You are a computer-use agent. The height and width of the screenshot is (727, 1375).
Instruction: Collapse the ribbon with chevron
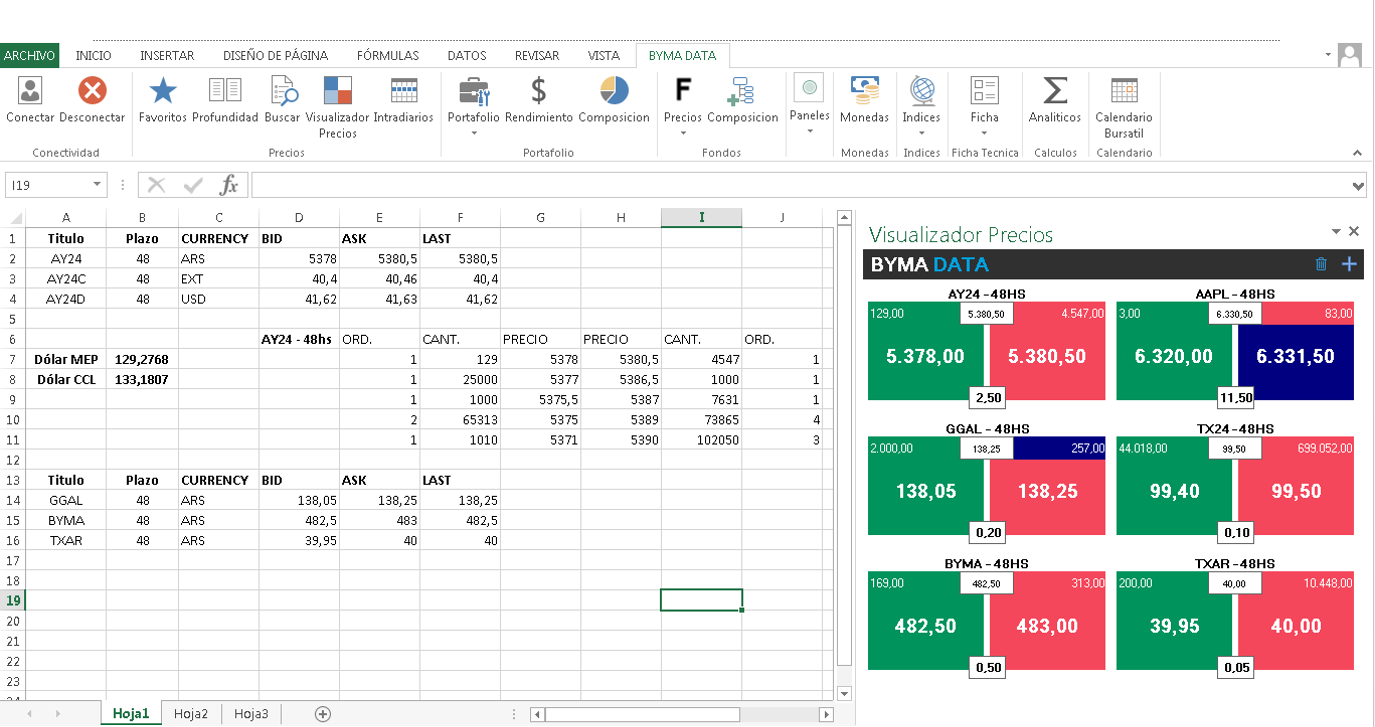[x=1357, y=153]
